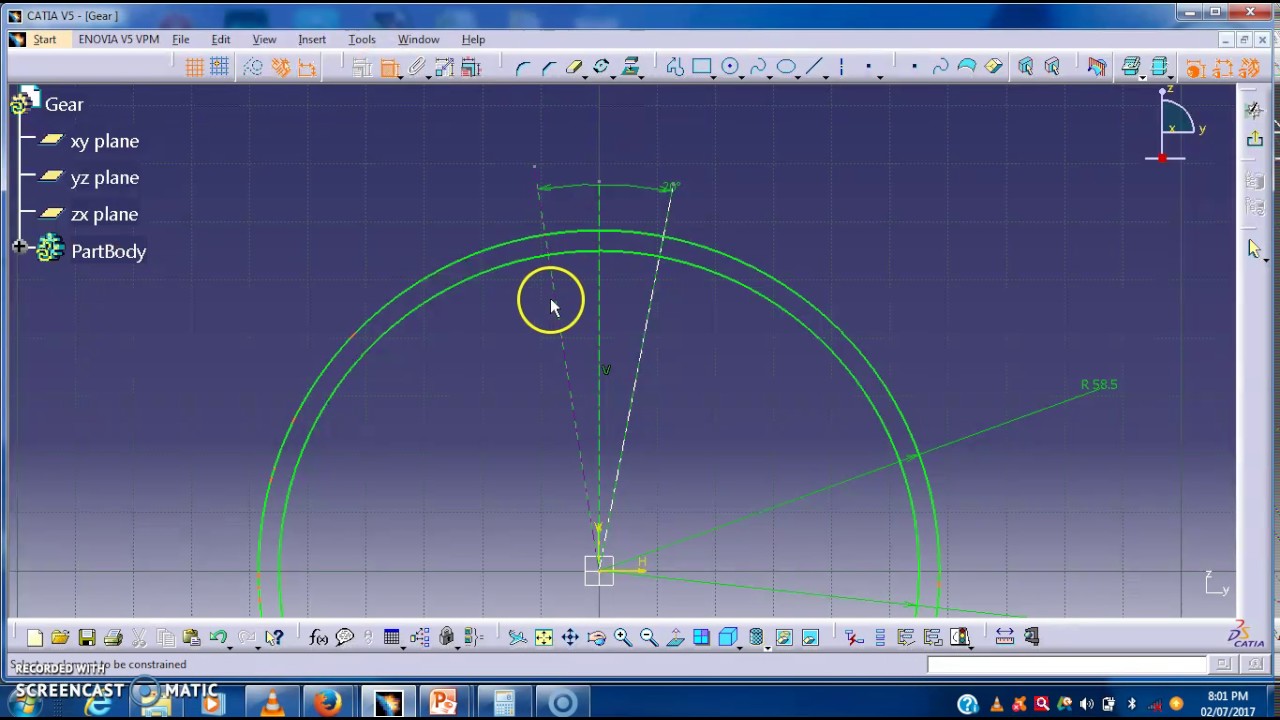
Task: Open the Window menu
Action: [x=418, y=40]
